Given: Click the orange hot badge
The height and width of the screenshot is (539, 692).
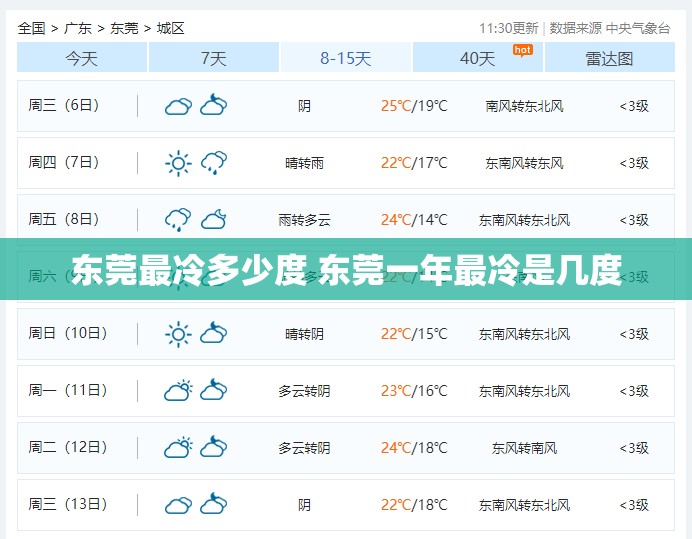Looking at the screenshot, I should tap(523, 50).
